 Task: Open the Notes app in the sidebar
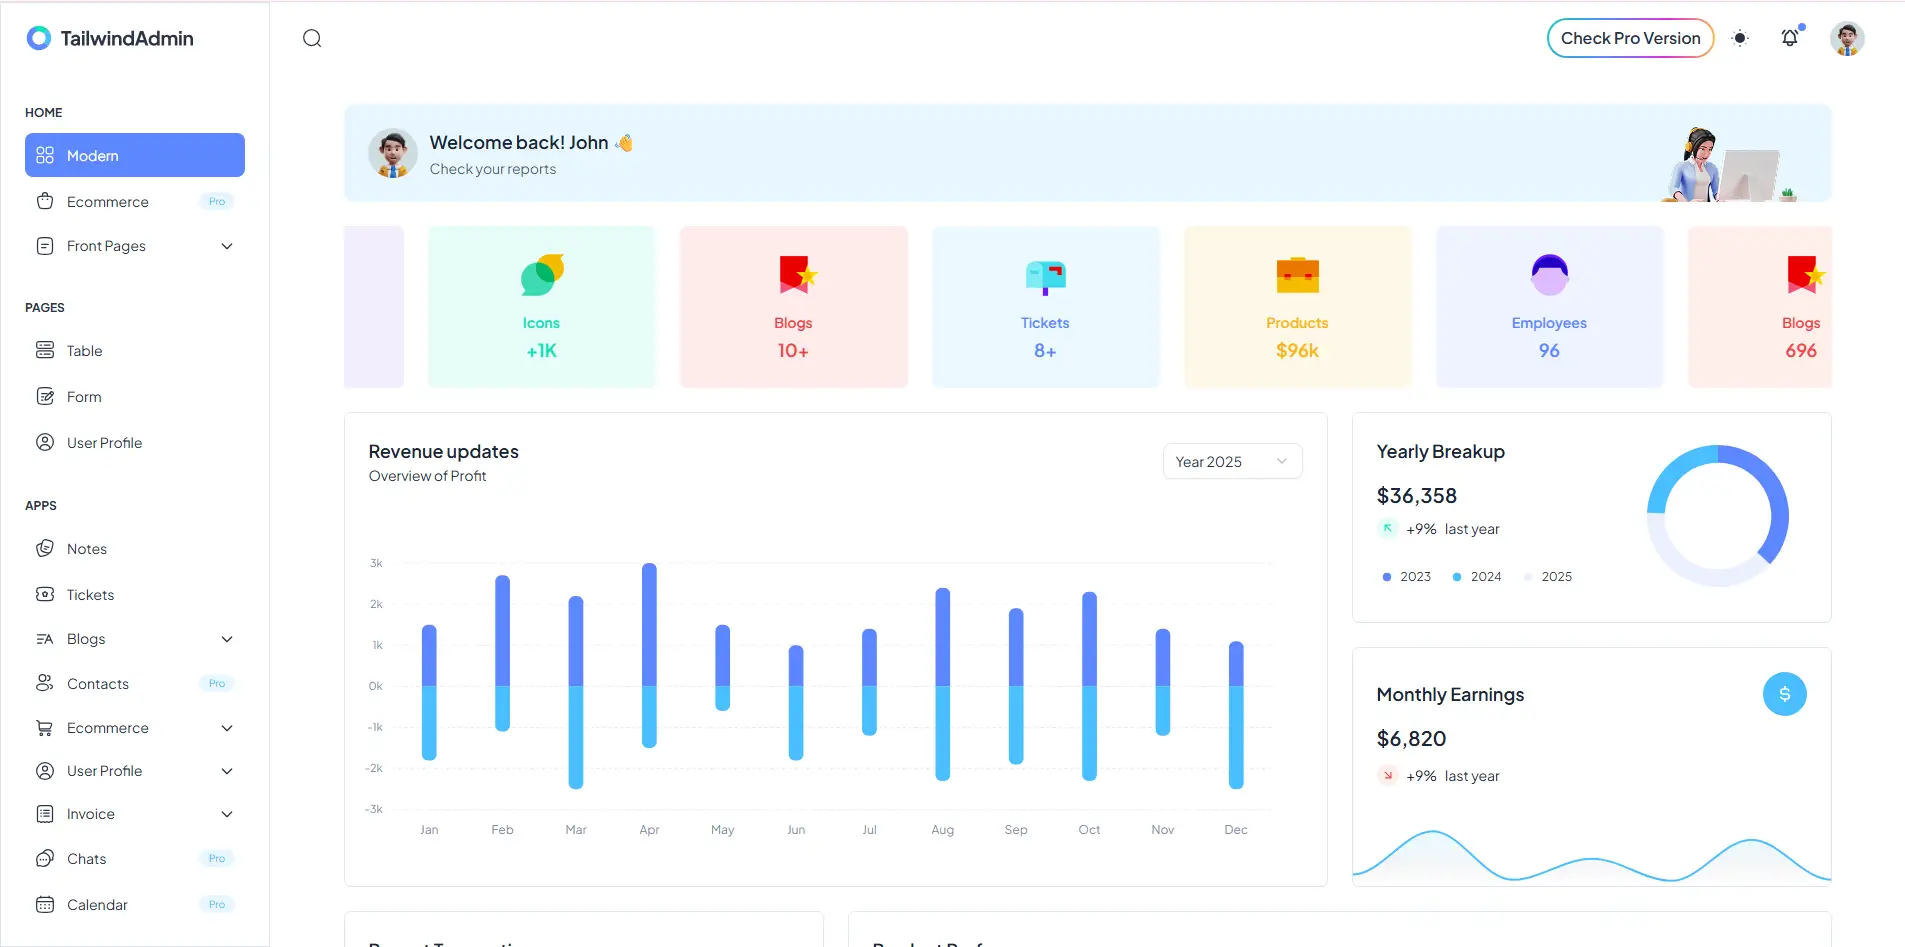click(86, 548)
